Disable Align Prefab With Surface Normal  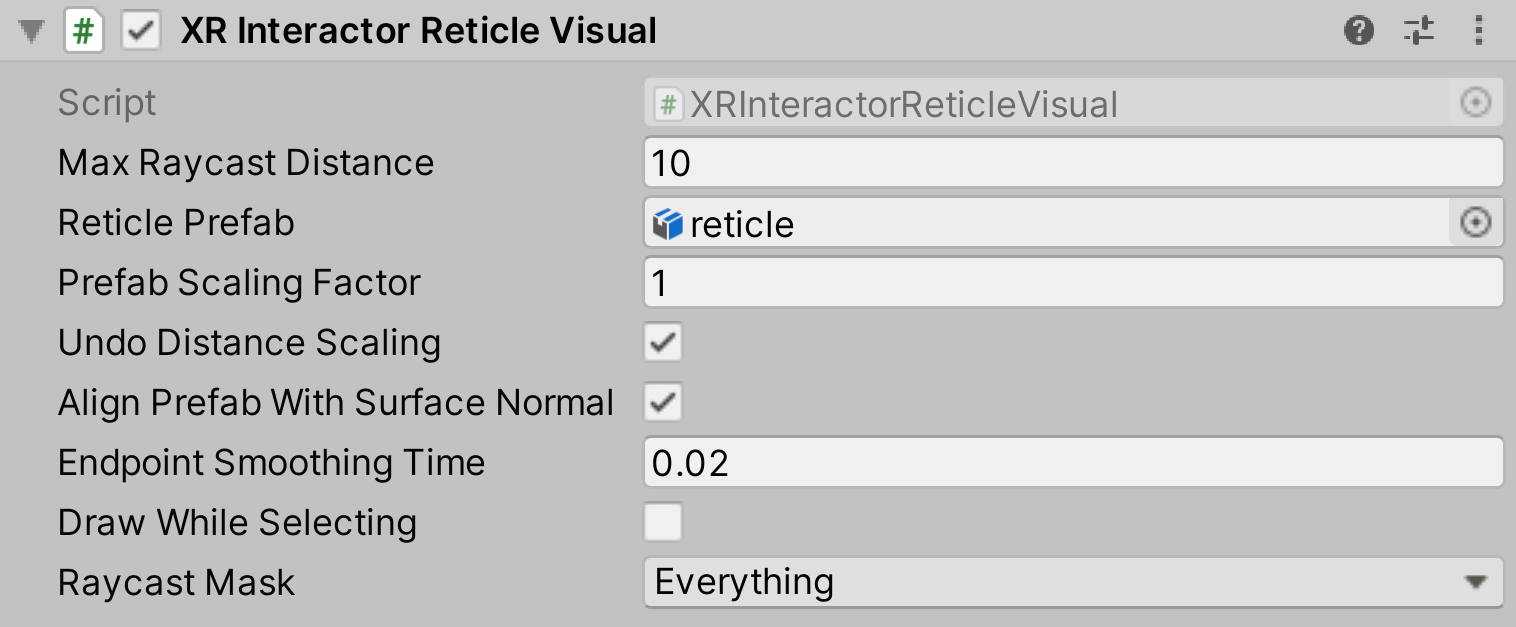(662, 402)
